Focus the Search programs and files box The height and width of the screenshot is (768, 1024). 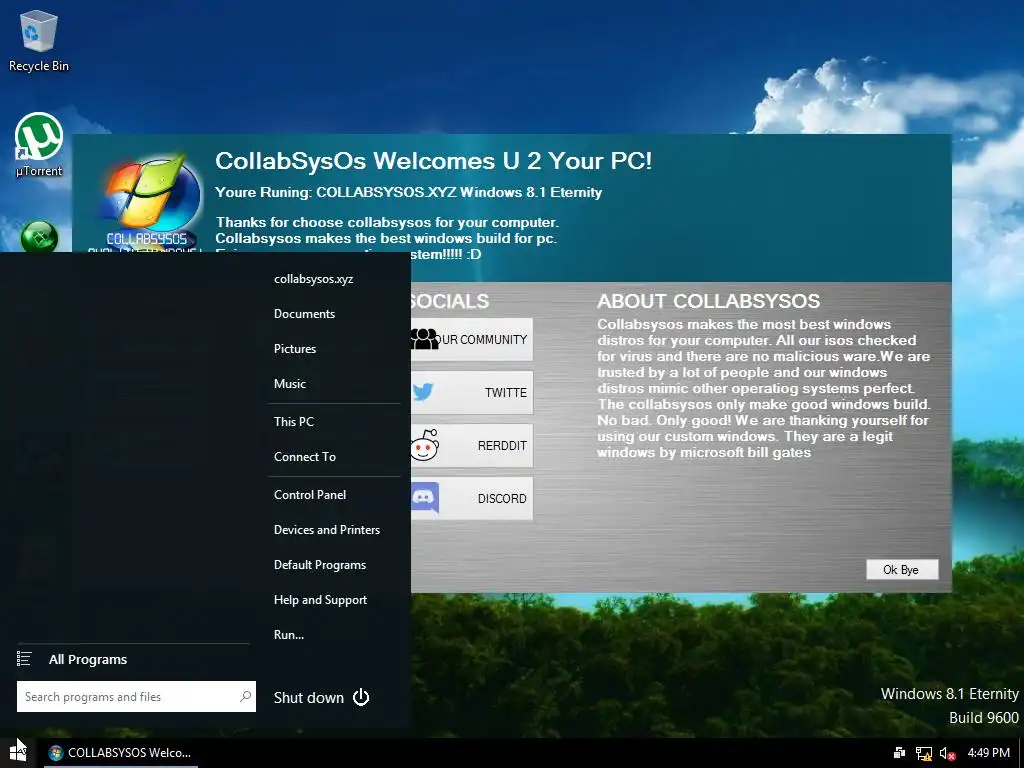[136, 697]
